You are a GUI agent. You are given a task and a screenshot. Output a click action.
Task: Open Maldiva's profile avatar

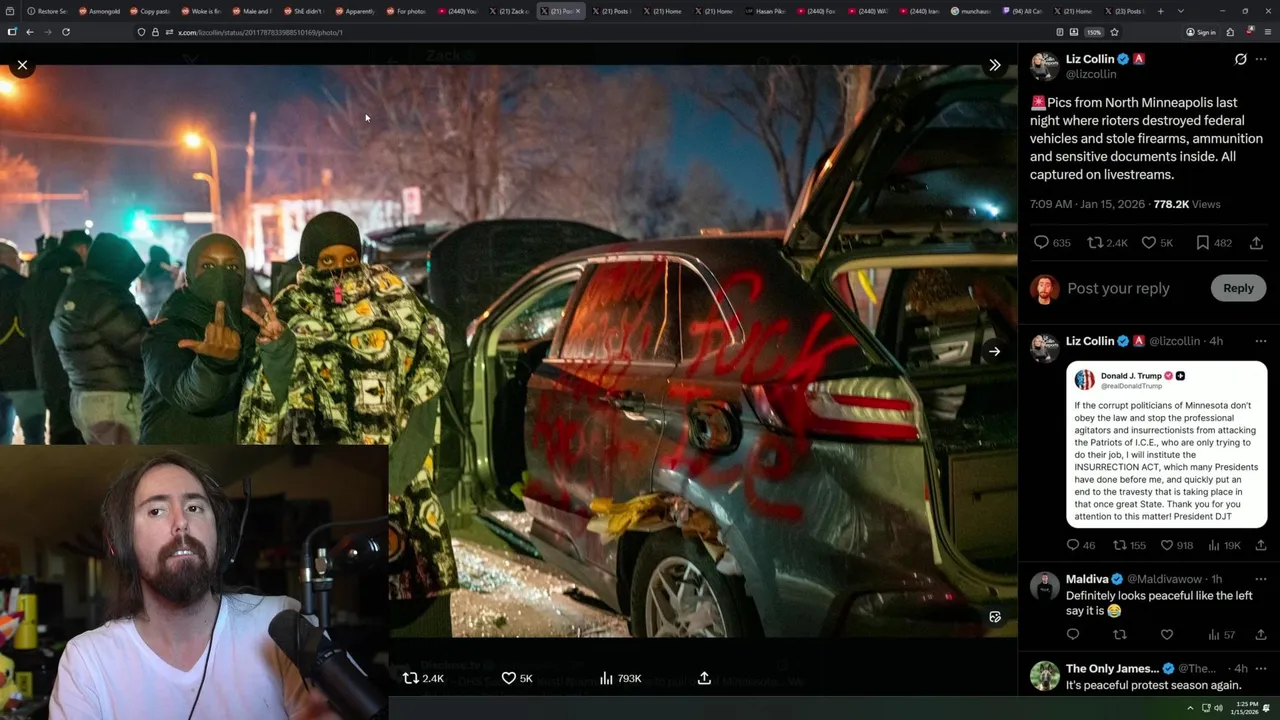1044,586
